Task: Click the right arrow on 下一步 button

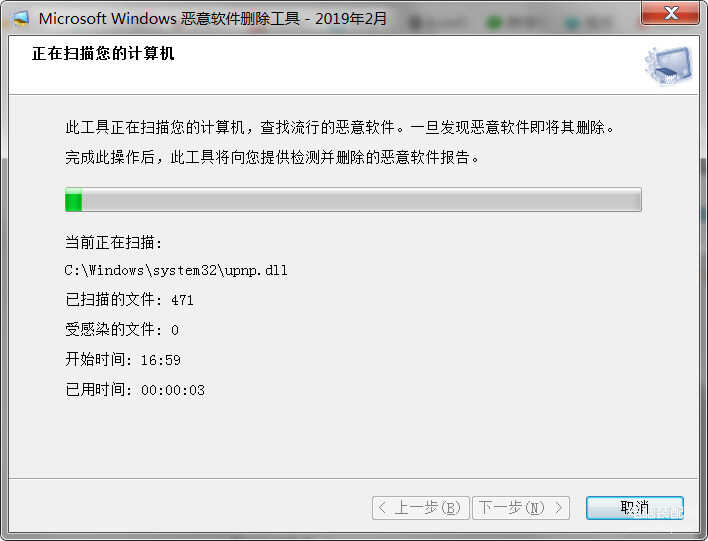Action: coord(559,508)
